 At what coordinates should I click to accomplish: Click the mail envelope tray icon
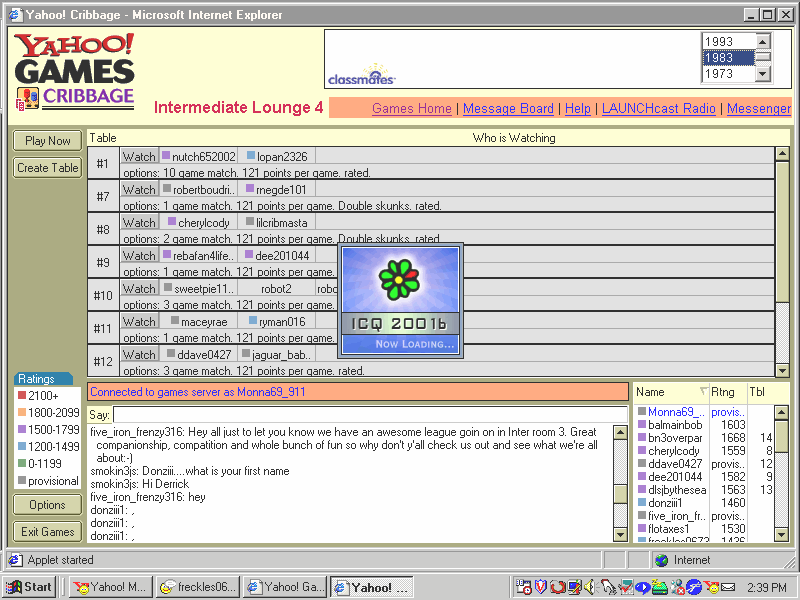(x=728, y=587)
